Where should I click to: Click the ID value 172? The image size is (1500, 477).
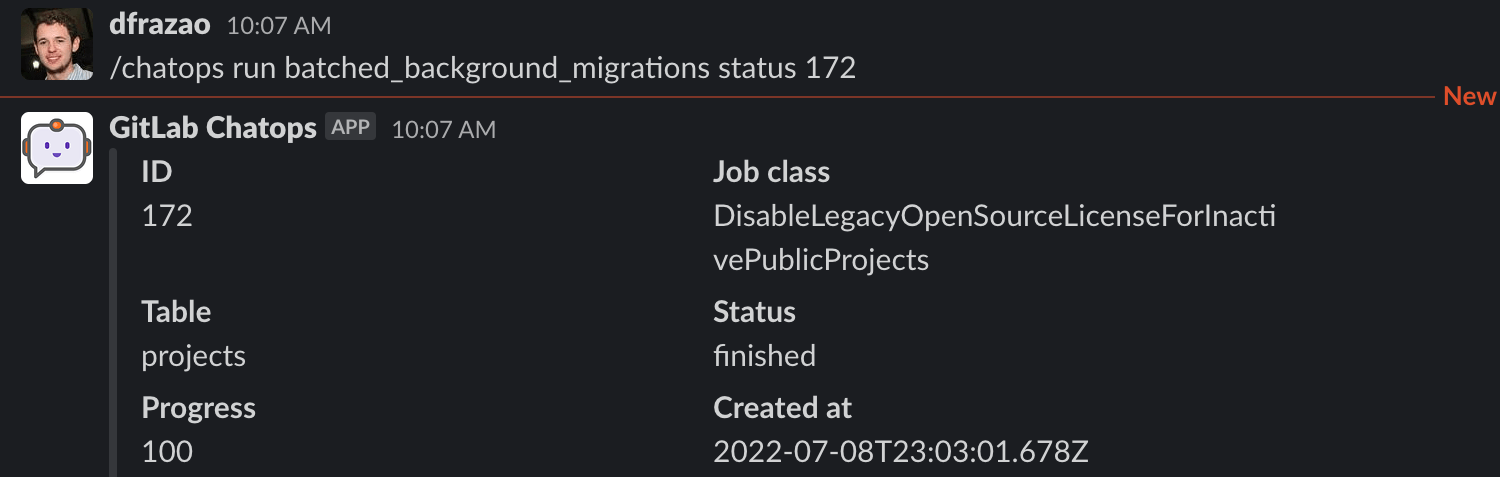pos(167,216)
